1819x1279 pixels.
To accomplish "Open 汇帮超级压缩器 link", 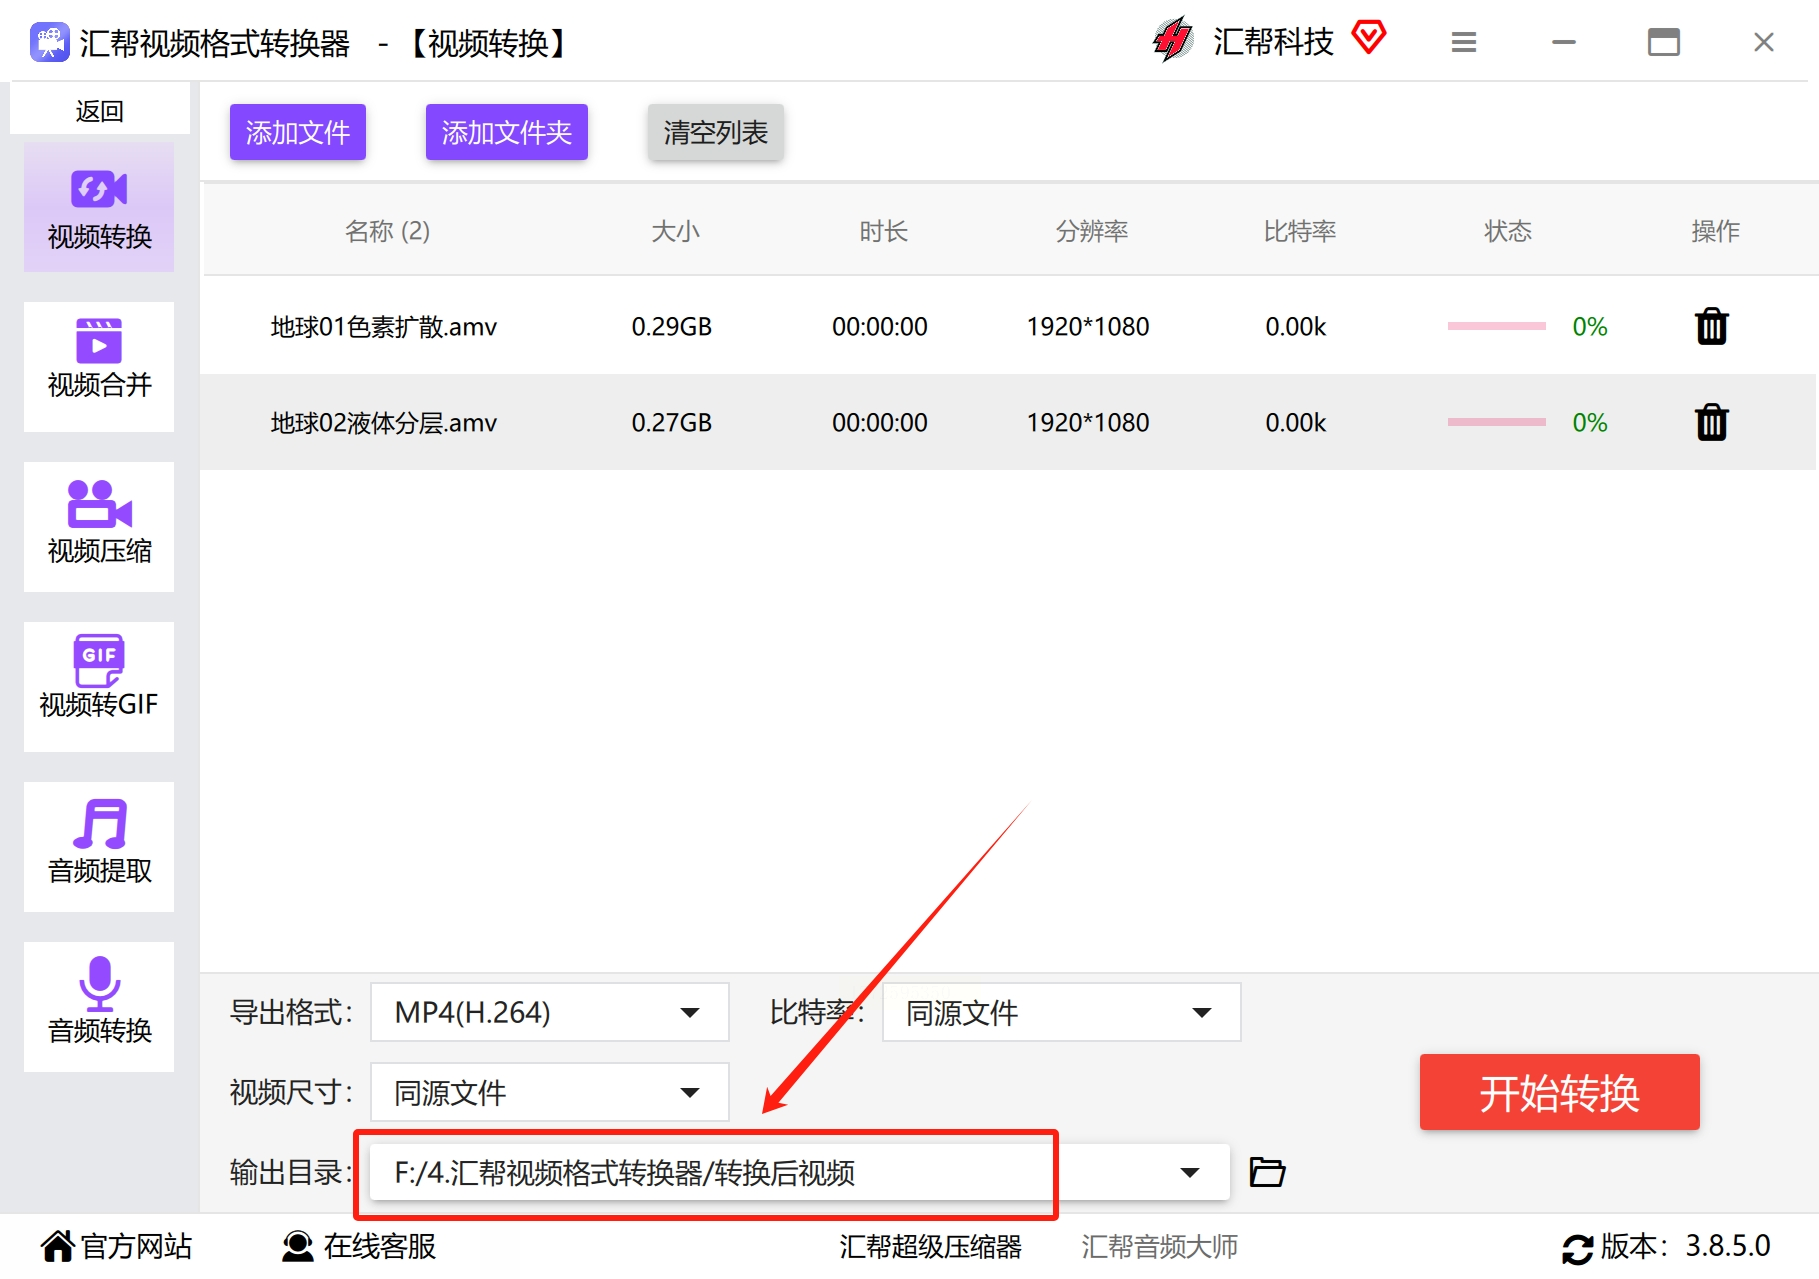I will click(930, 1246).
